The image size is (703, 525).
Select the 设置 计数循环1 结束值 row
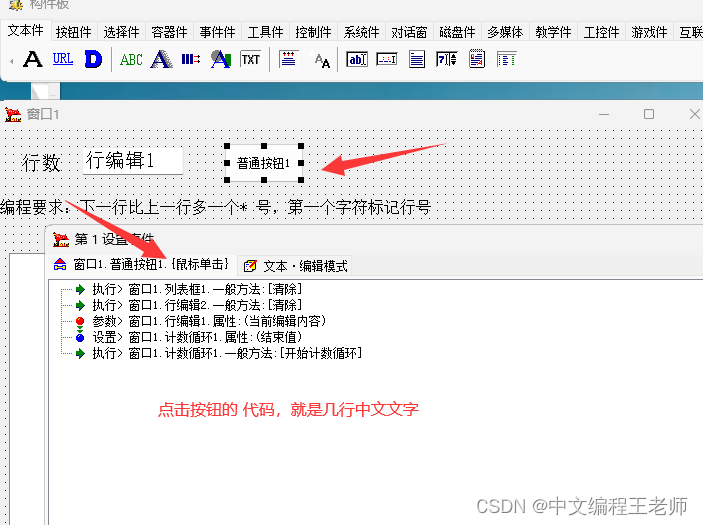tap(197, 337)
